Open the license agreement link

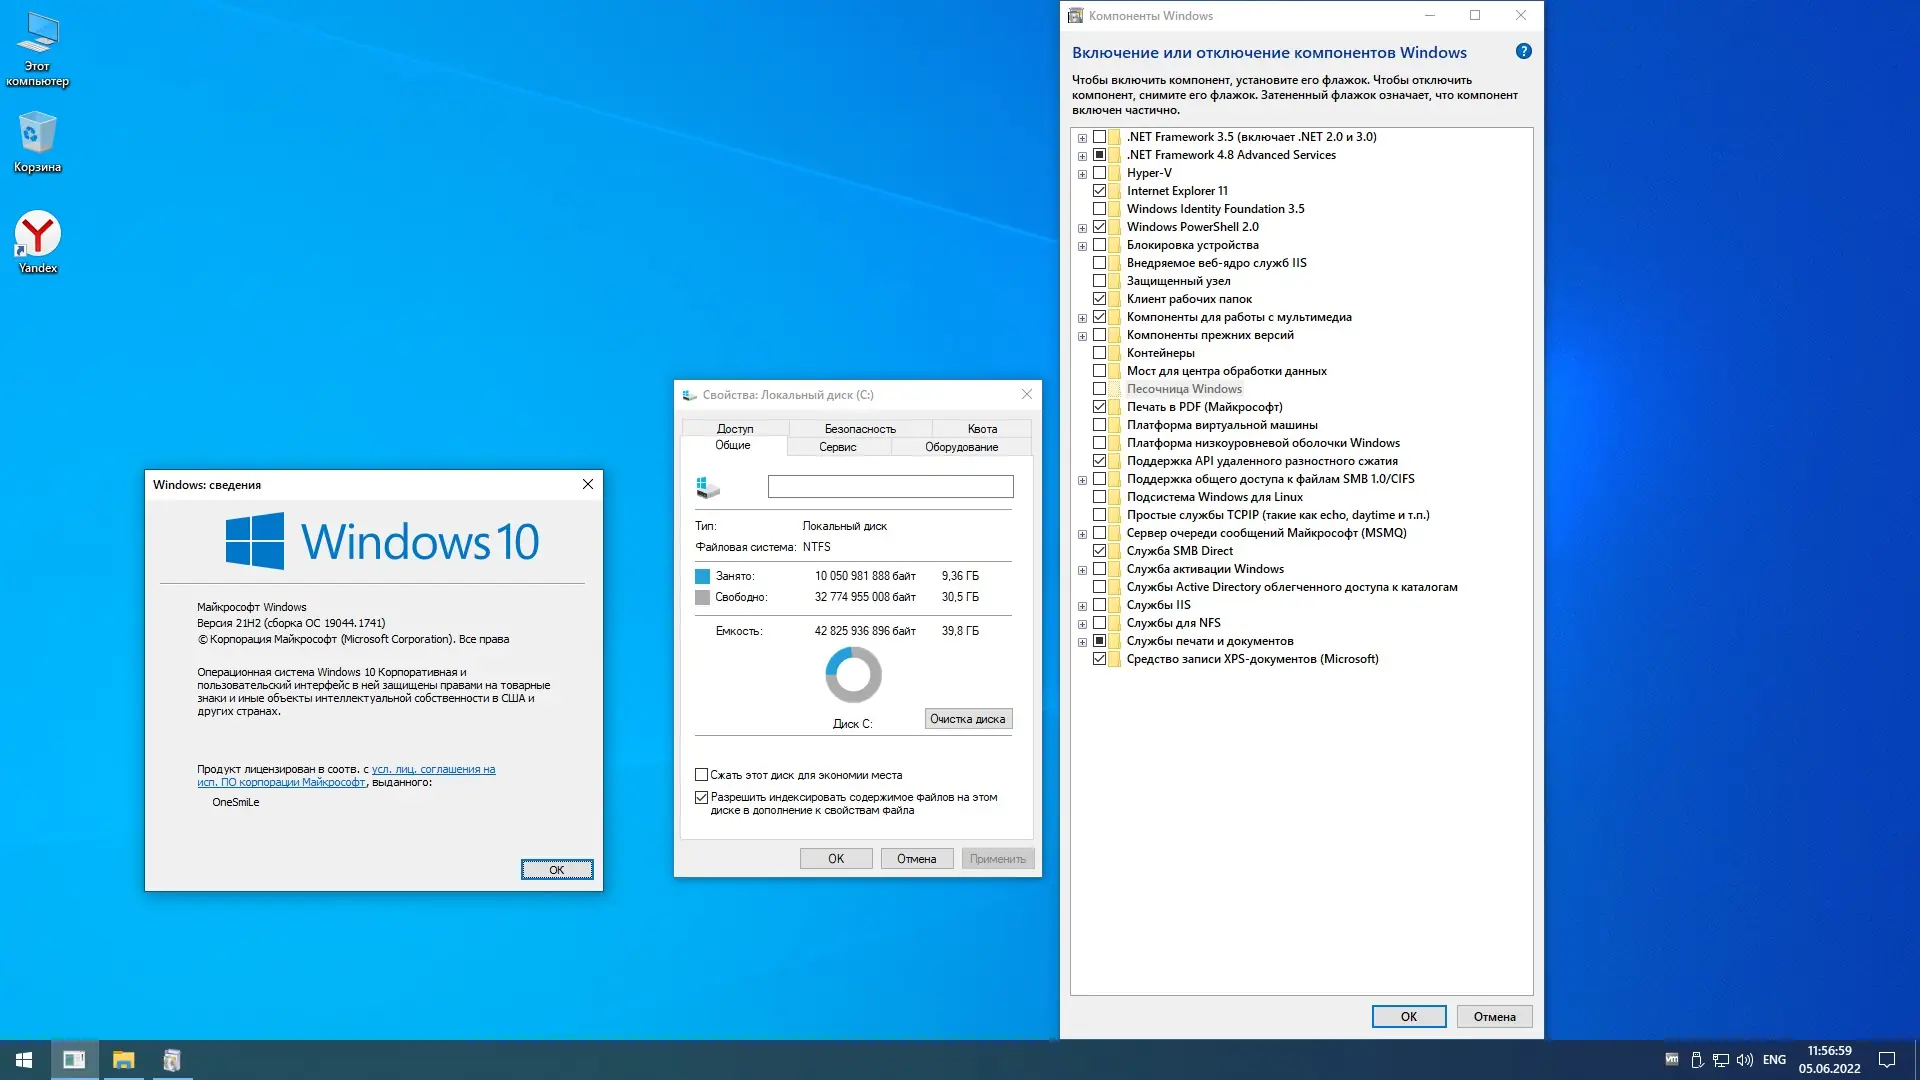pos(432,769)
